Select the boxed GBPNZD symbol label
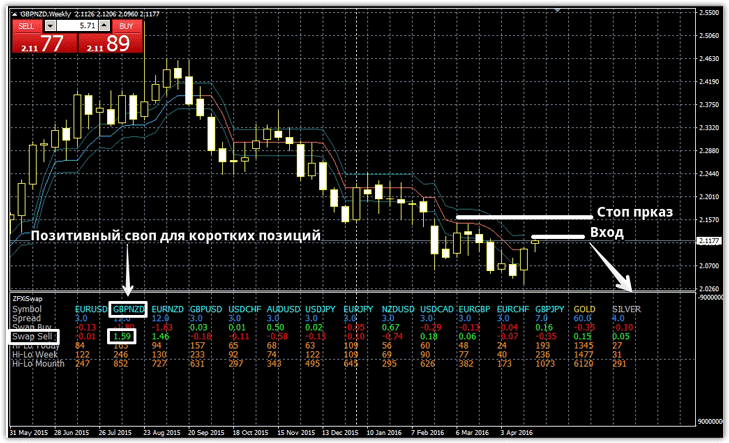This screenshot has width=729, height=443. (x=128, y=309)
